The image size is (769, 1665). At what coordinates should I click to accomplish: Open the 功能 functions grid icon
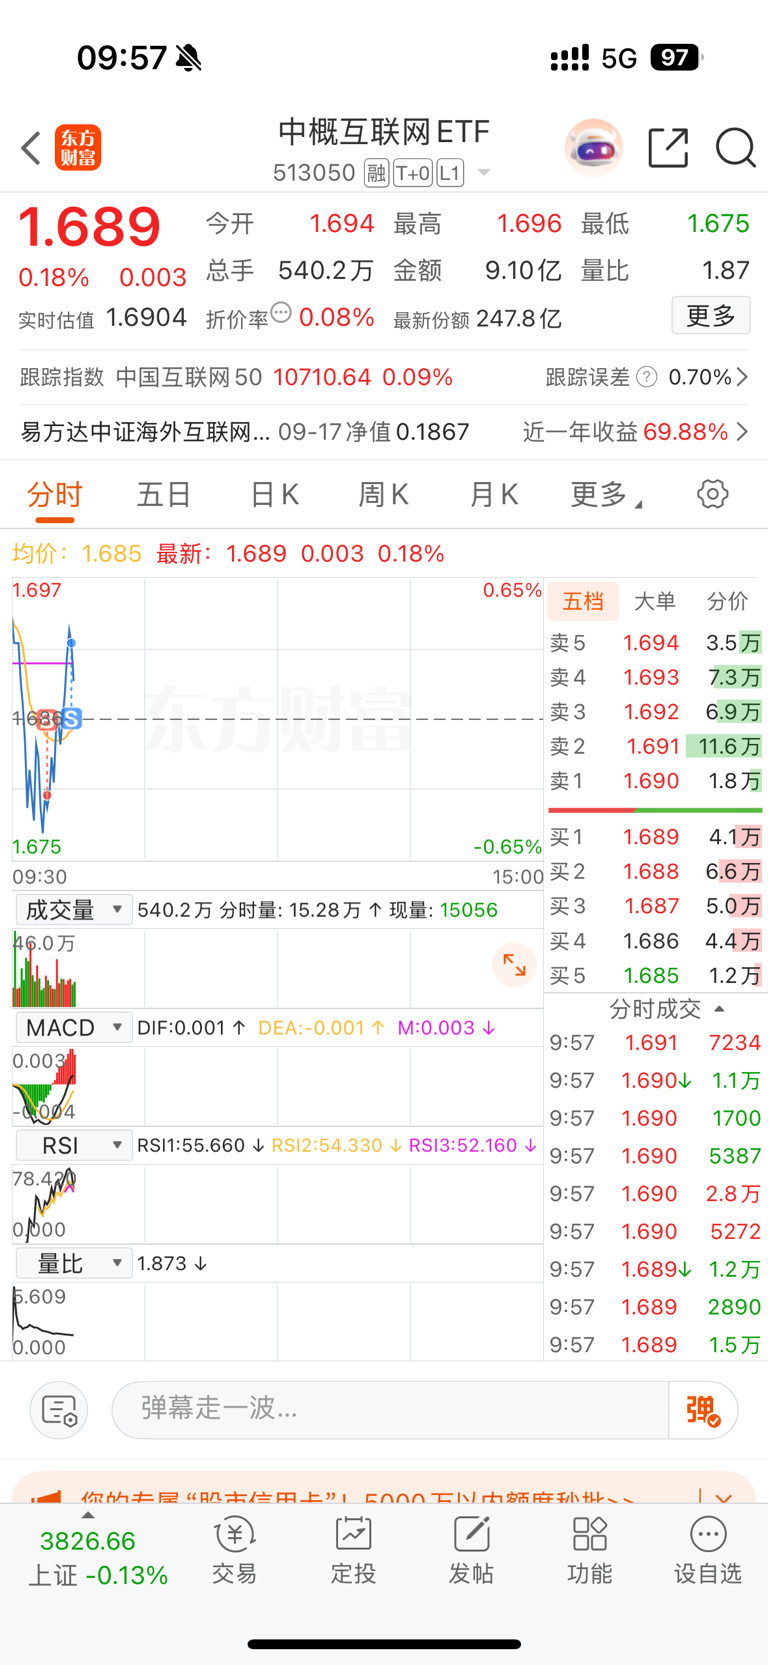(x=589, y=1551)
